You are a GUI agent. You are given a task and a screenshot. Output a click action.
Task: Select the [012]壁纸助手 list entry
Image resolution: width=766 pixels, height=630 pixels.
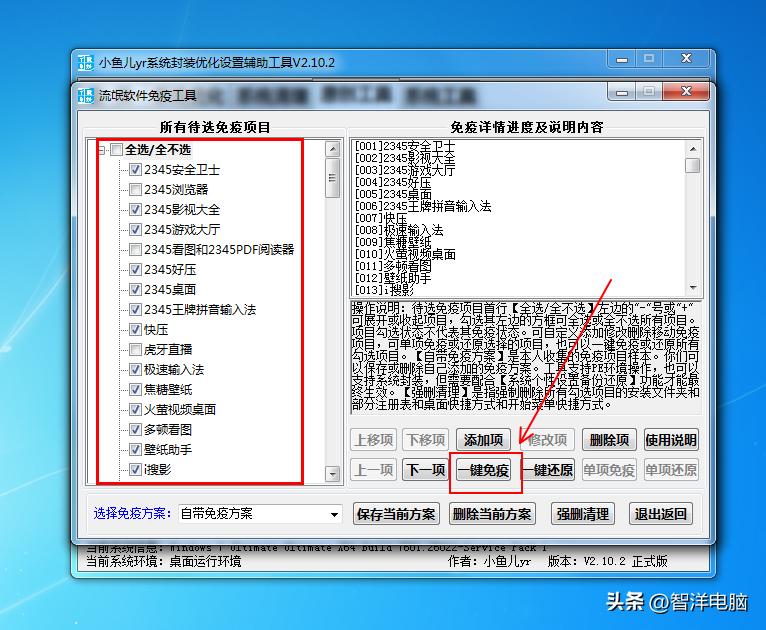393,278
